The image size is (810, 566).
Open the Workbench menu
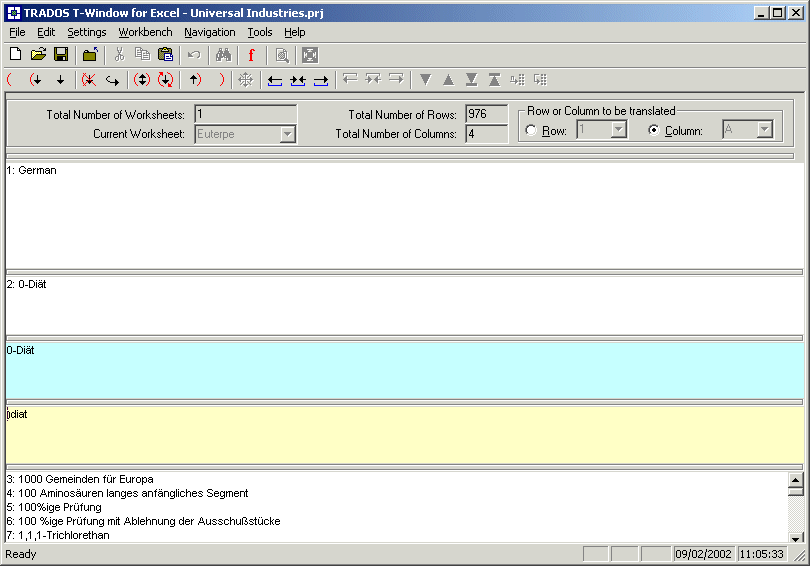pos(145,32)
